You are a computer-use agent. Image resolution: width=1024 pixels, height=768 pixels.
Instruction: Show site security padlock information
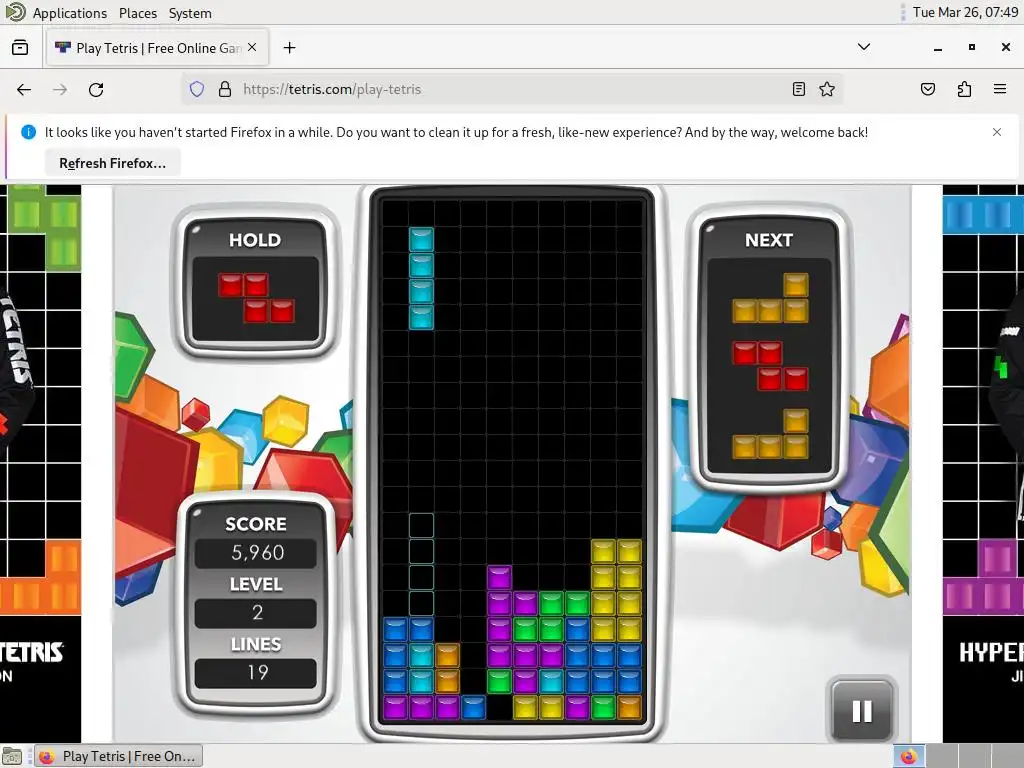coord(225,89)
